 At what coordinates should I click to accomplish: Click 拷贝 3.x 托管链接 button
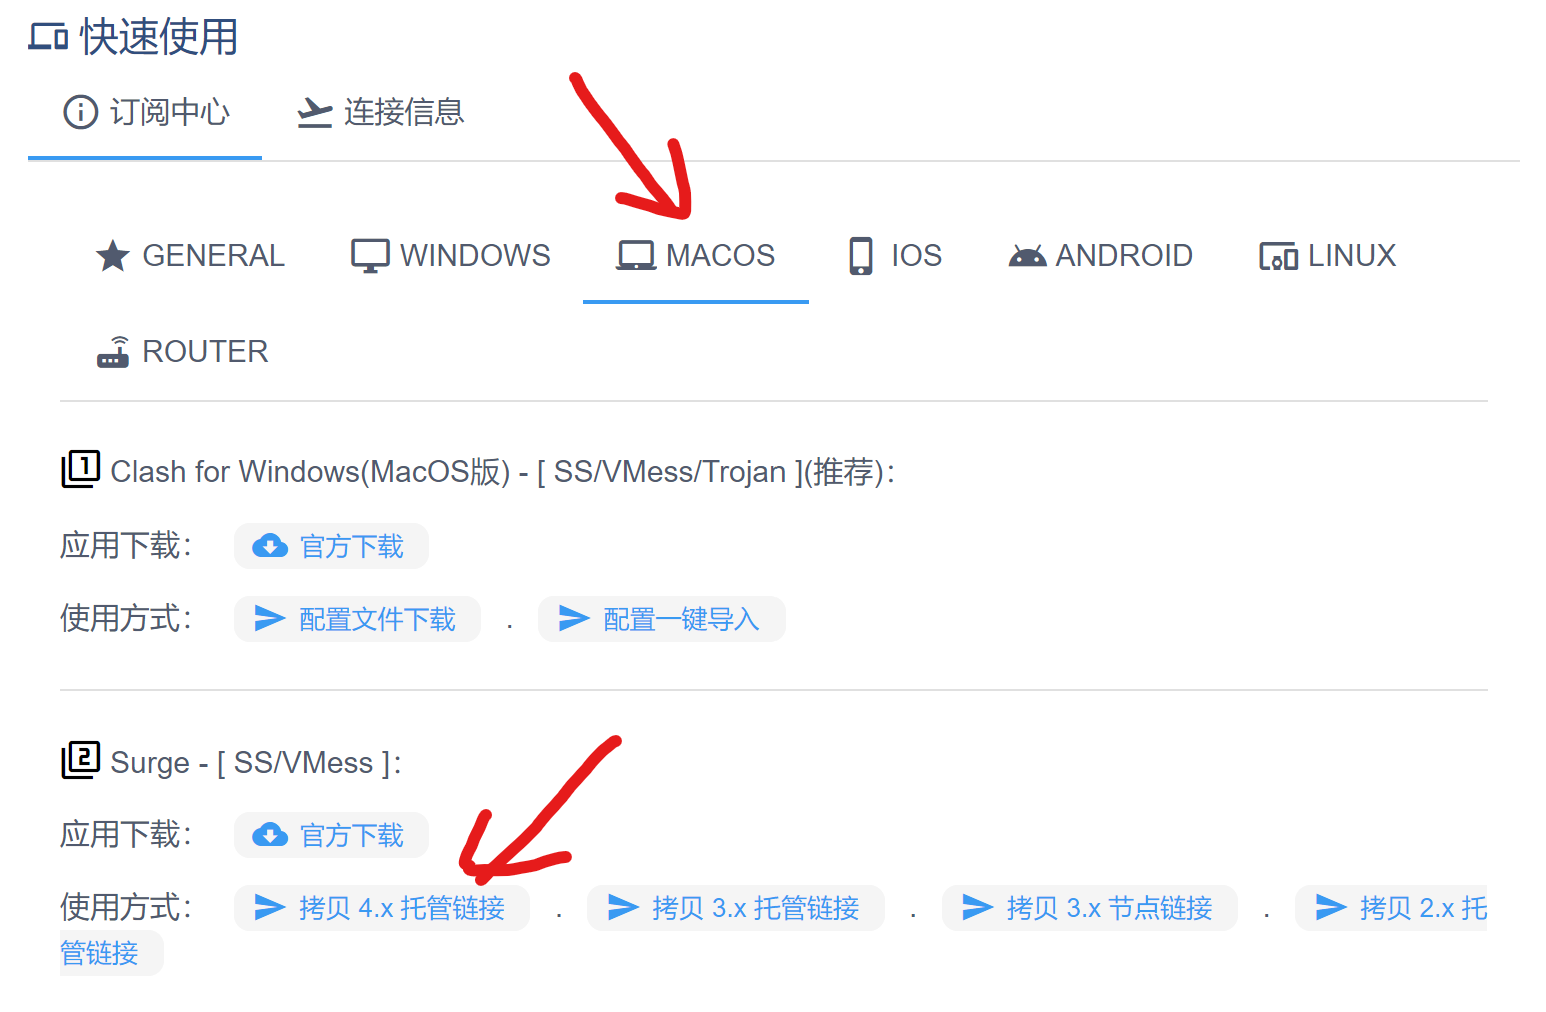click(x=736, y=908)
